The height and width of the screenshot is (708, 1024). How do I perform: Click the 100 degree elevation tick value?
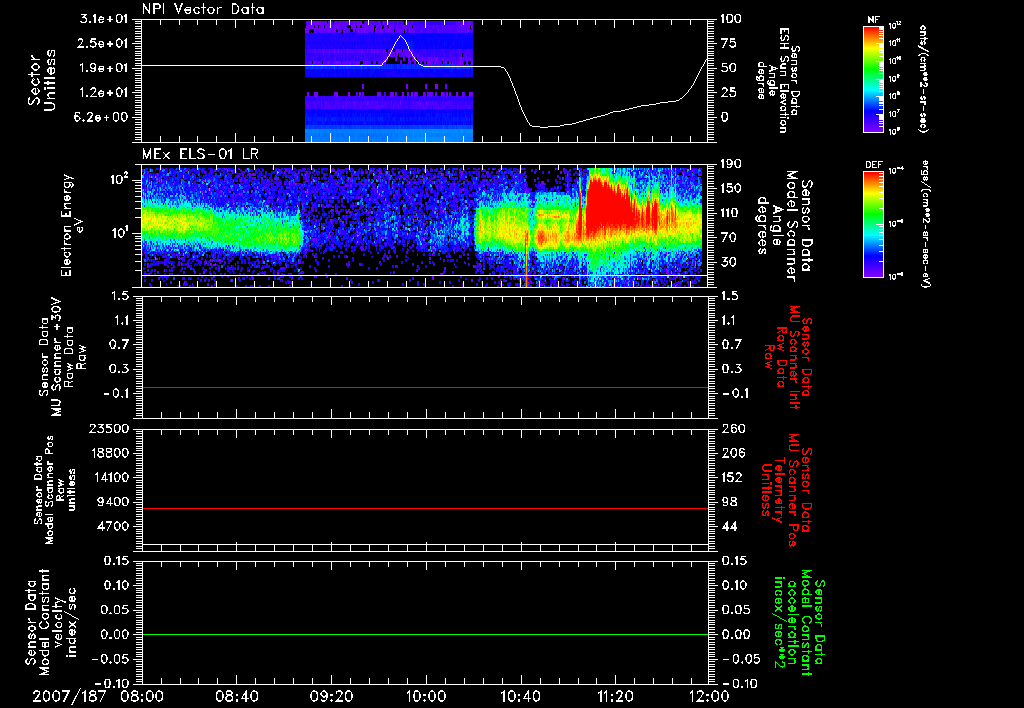click(731, 18)
